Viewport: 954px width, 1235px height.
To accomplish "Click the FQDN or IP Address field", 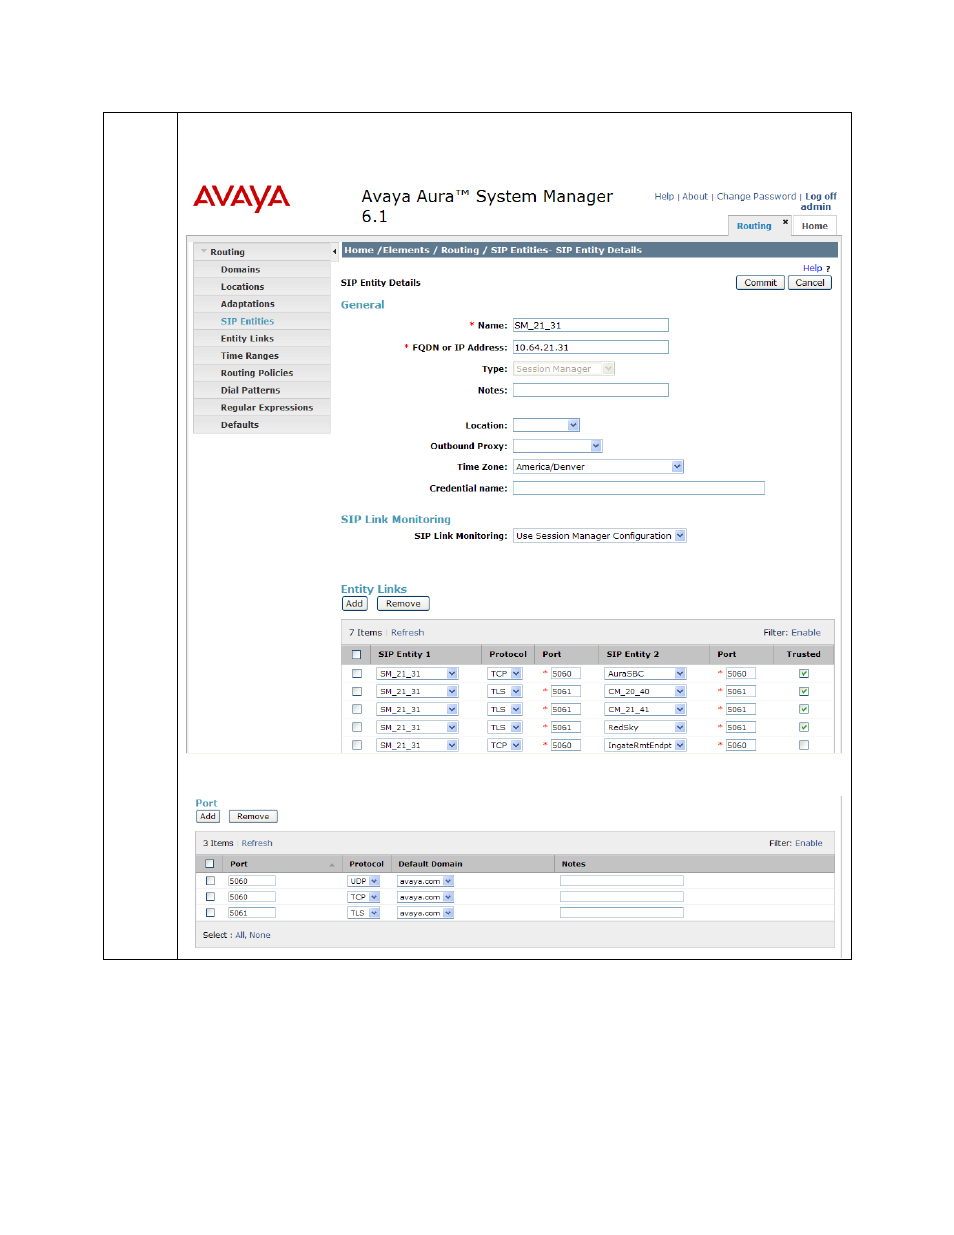I will pos(590,347).
